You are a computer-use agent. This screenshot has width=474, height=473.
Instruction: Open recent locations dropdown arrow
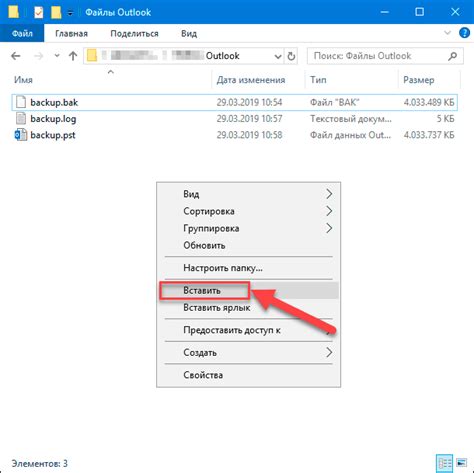click(57, 56)
